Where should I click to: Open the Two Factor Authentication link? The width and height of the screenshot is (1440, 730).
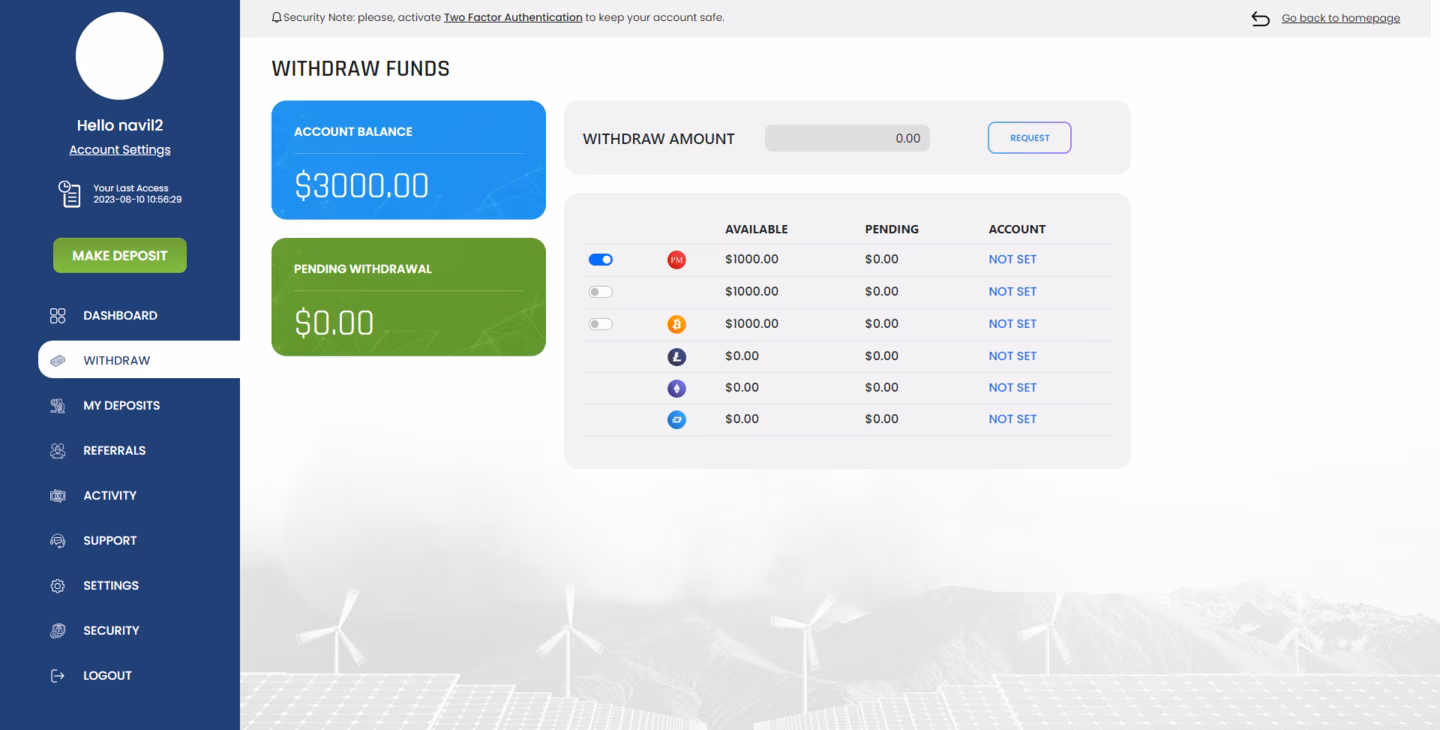[512, 18]
